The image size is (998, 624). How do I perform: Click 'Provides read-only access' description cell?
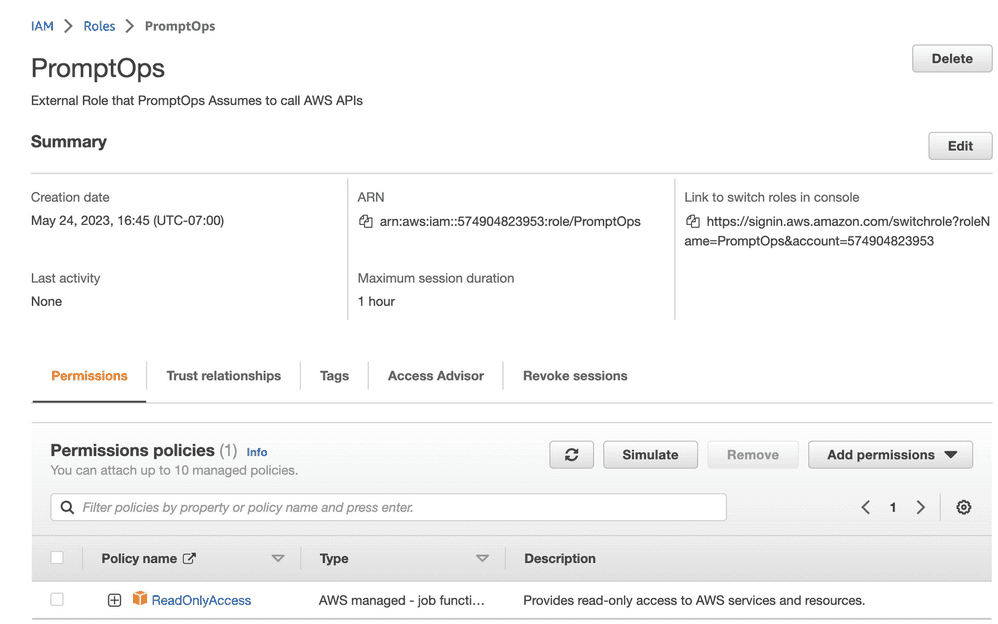coord(694,600)
